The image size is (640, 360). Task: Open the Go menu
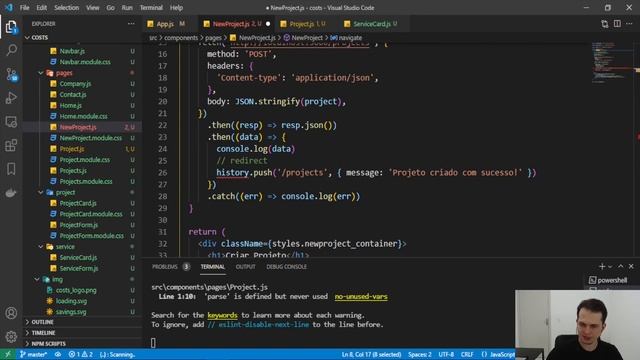click(x=110, y=8)
